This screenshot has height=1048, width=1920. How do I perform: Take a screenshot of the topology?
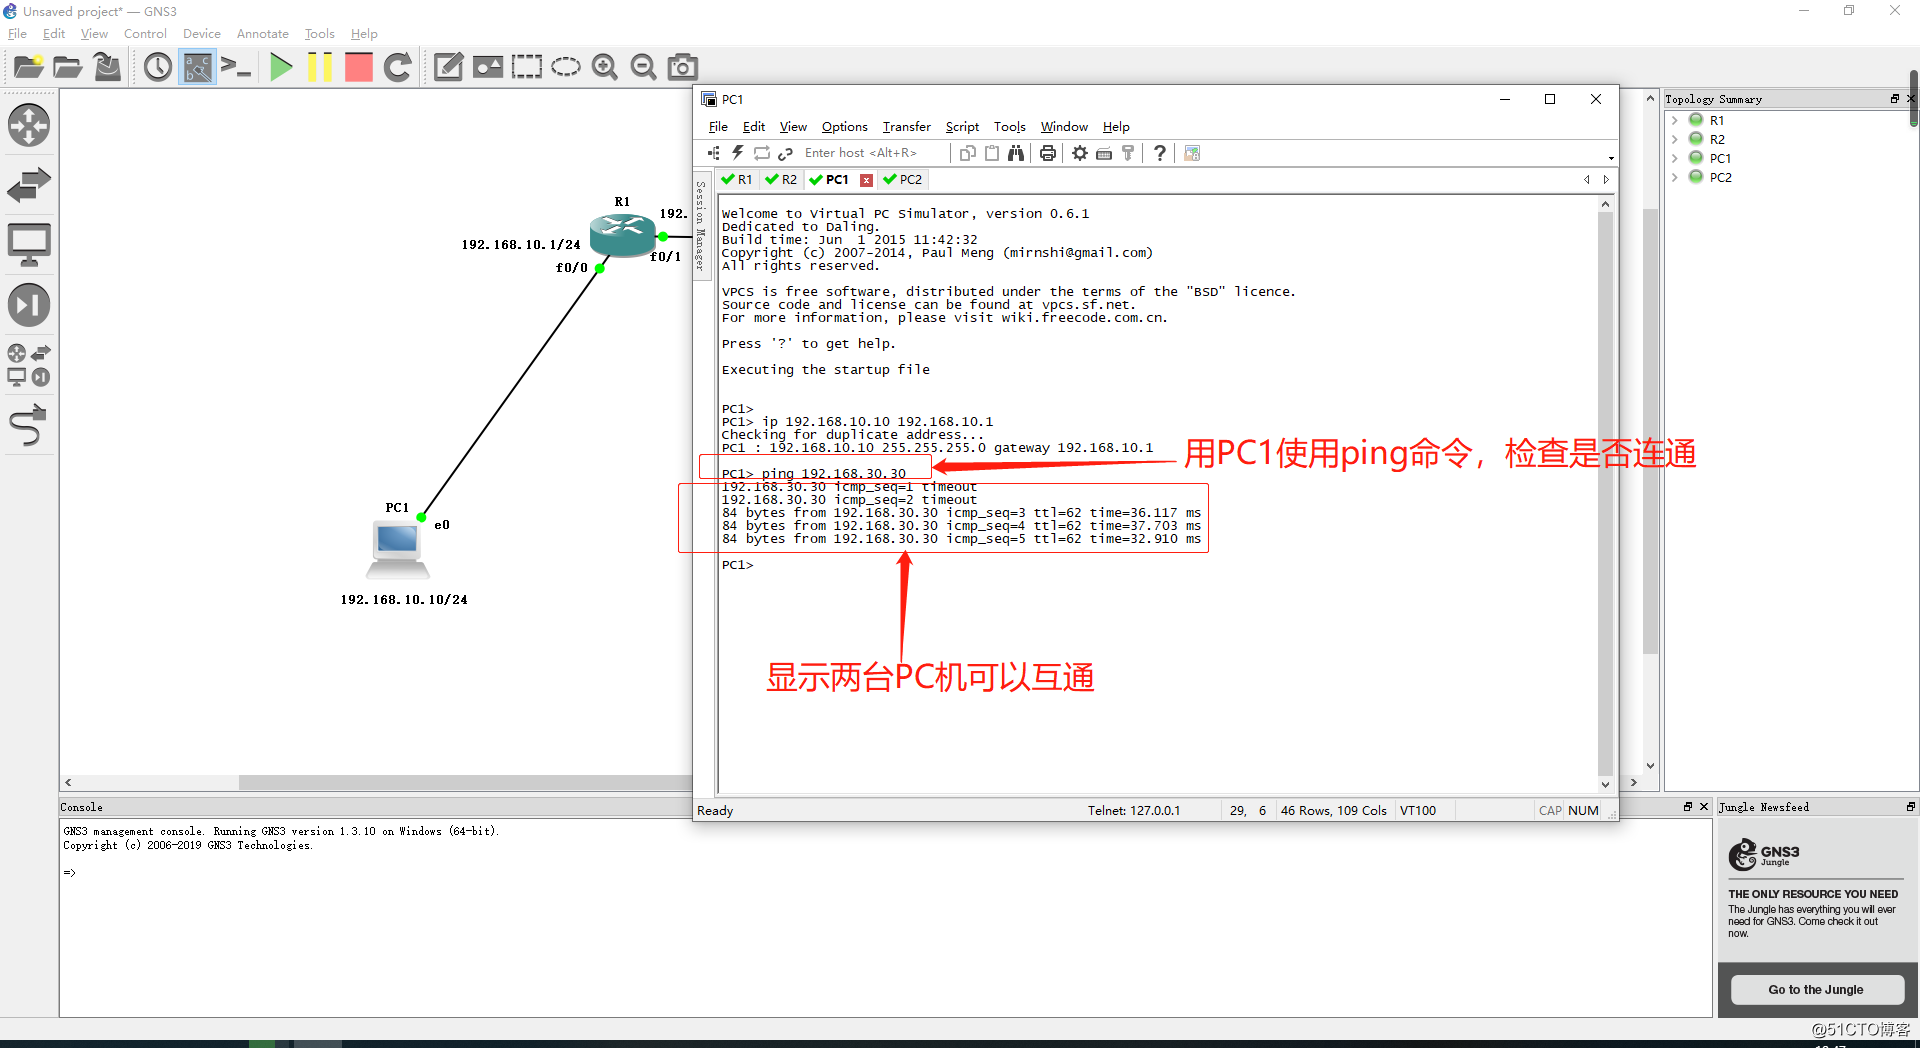[683, 67]
